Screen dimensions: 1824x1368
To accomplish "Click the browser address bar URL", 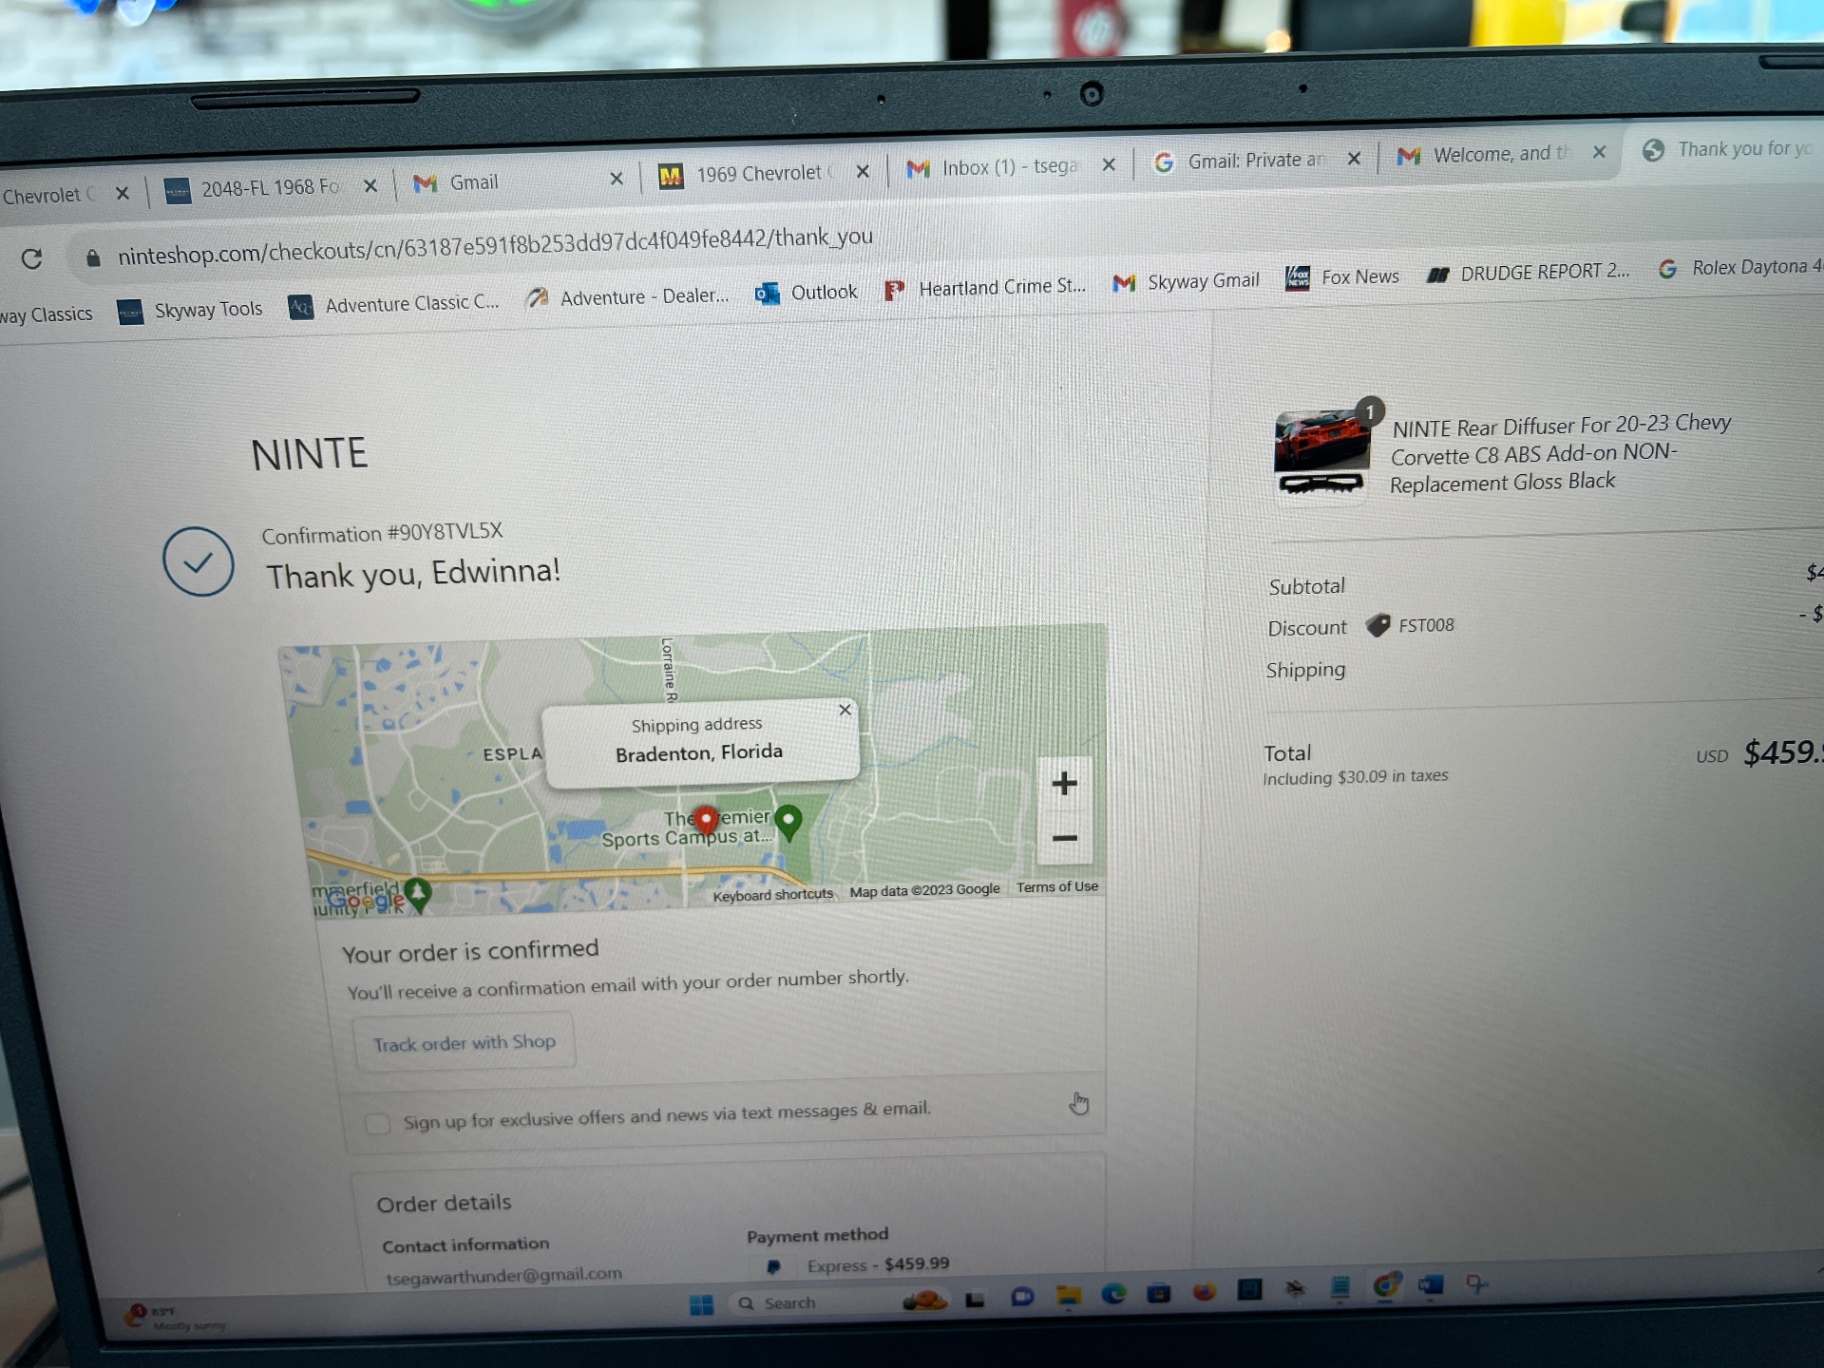I will [495, 244].
